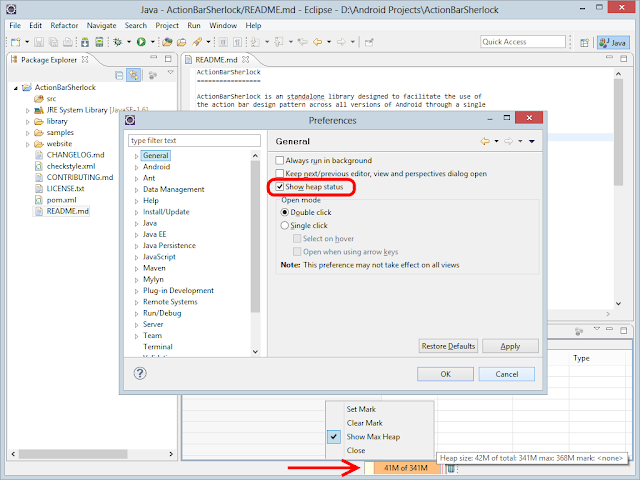Choose Set Mark from the heap context menu
The height and width of the screenshot is (480, 640).
click(361, 409)
